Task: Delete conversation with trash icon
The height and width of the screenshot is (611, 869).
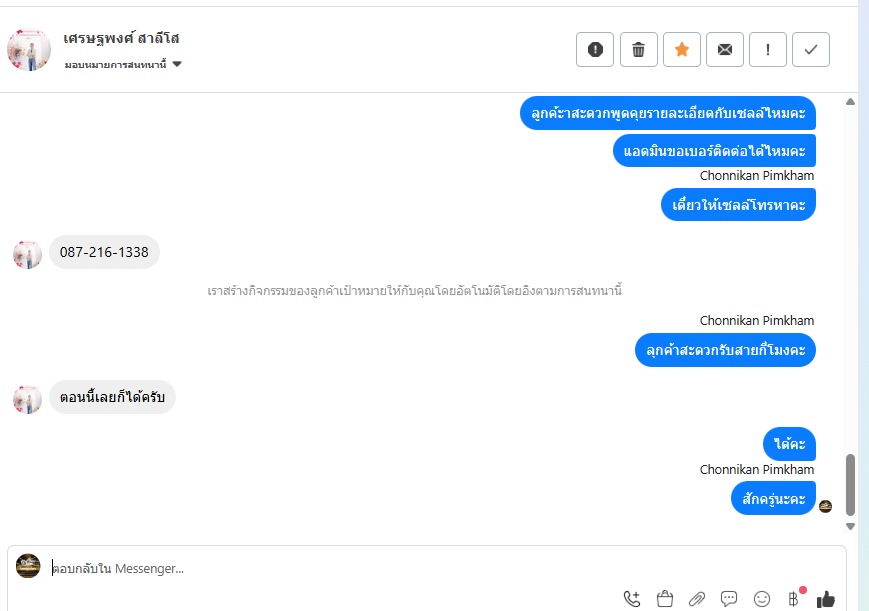Action: (638, 50)
